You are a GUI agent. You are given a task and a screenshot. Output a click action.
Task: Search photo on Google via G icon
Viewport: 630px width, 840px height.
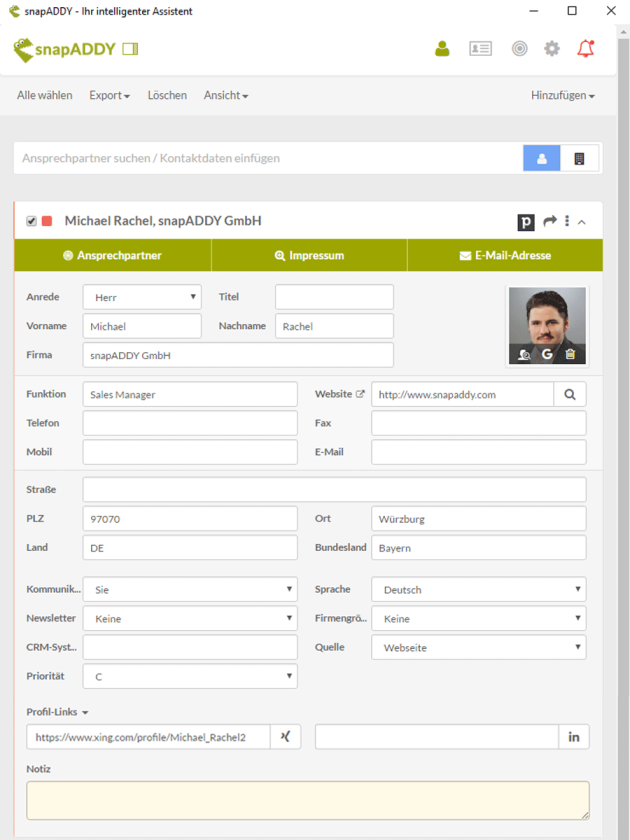pos(547,354)
